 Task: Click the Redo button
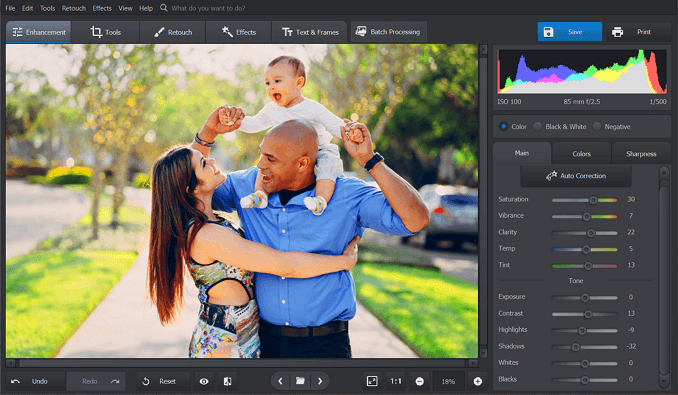coord(96,381)
